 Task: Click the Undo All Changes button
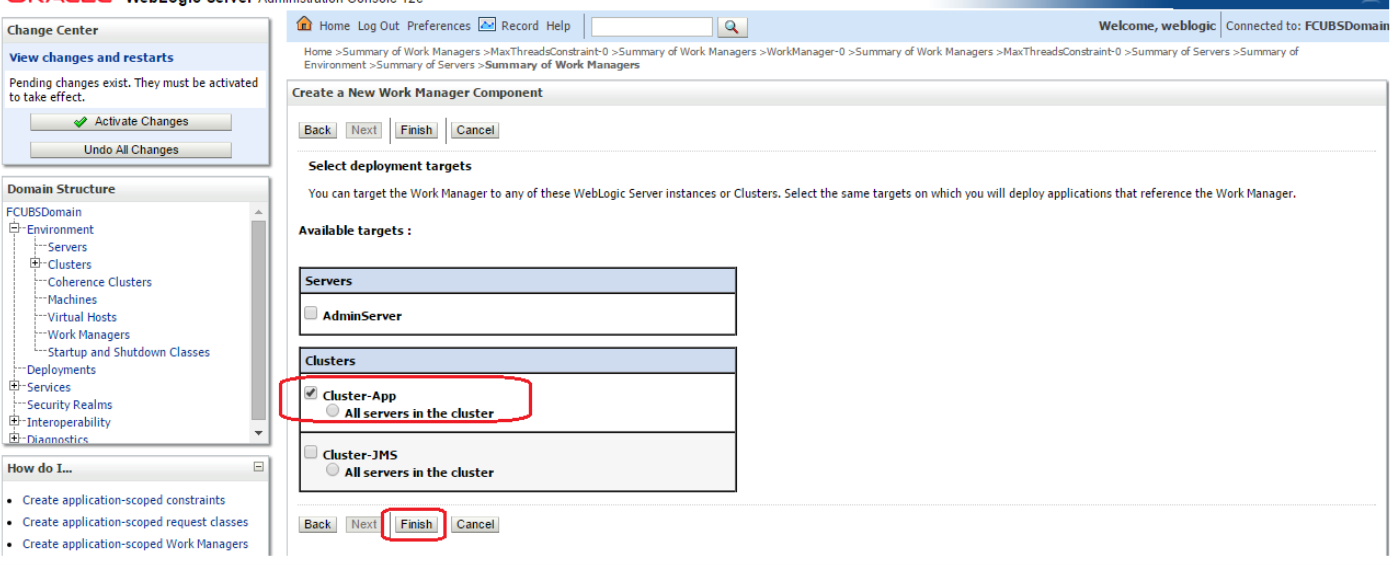[x=131, y=150]
